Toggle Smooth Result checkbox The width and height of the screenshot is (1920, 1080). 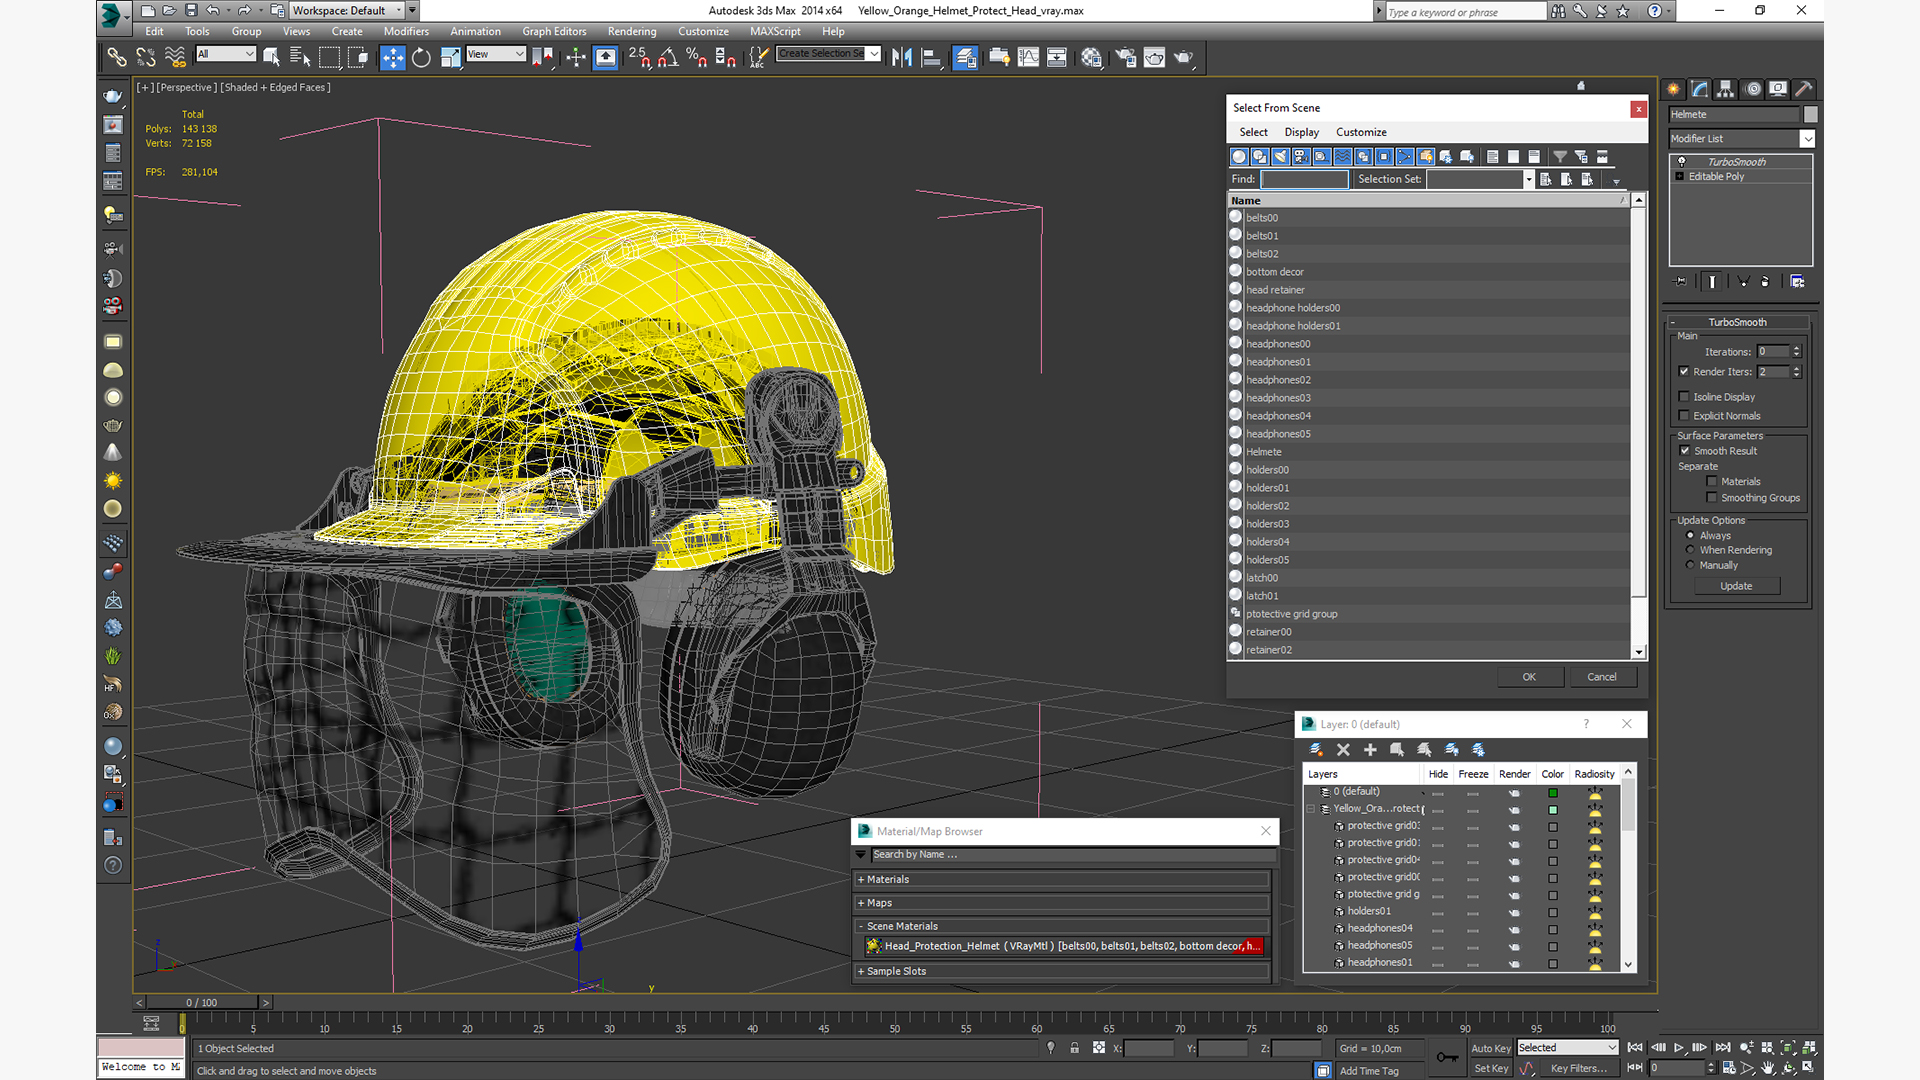coord(1685,451)
